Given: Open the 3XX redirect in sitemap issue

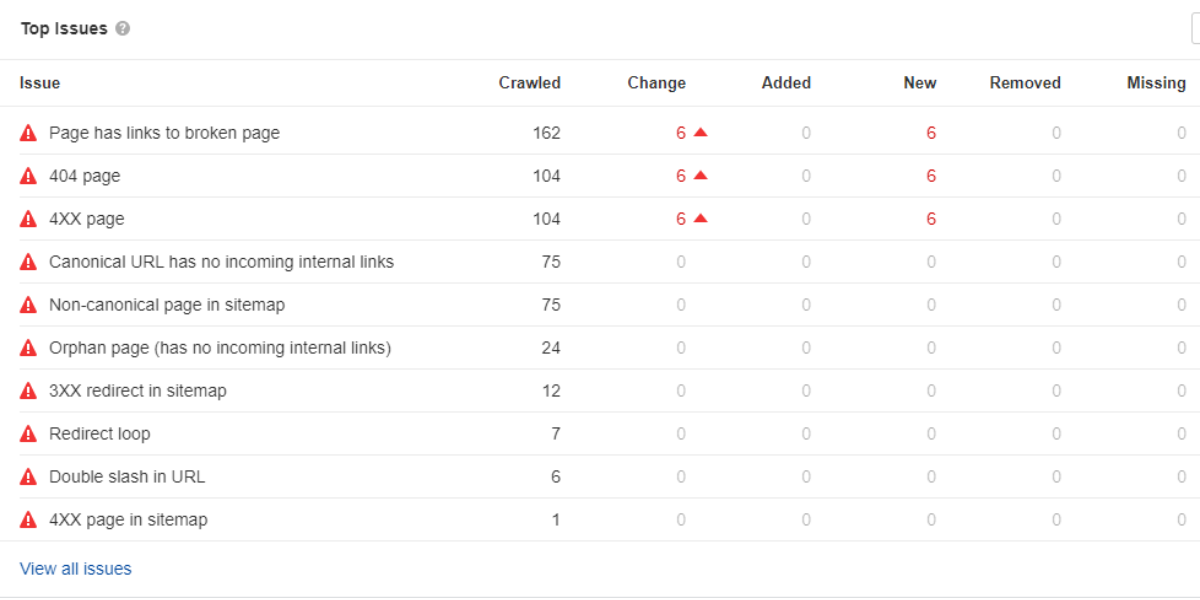Looking at the screenshot, I should [137, 391].
